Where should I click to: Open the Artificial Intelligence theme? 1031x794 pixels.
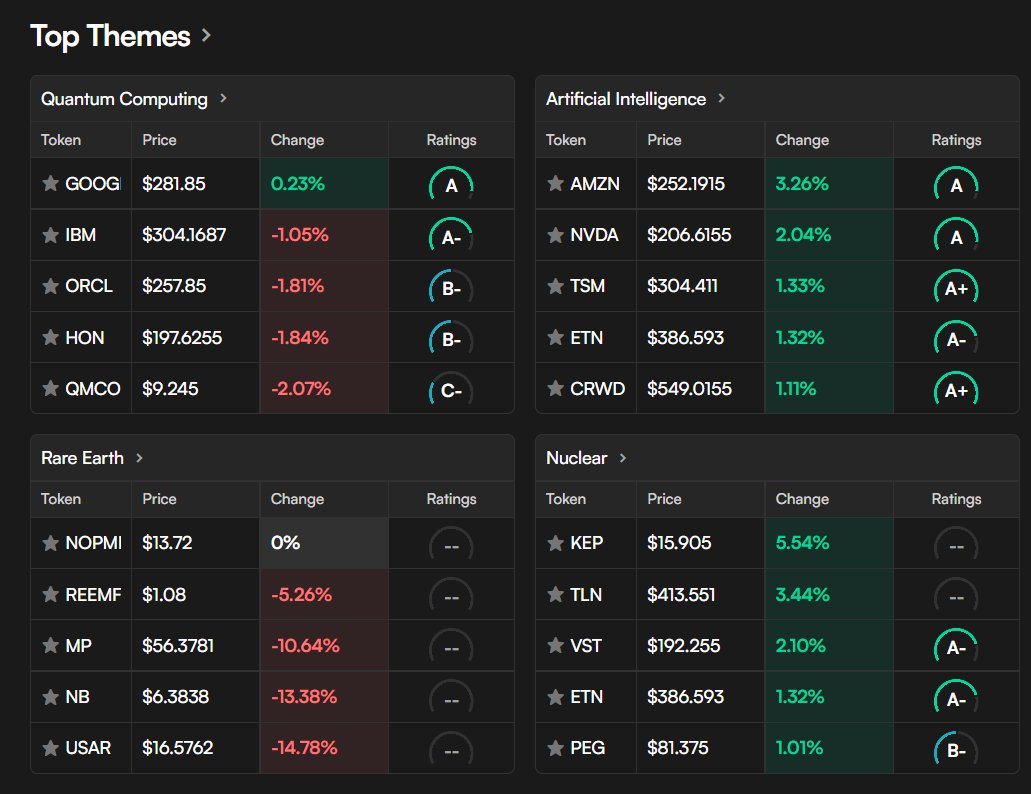tap(720, 99)
